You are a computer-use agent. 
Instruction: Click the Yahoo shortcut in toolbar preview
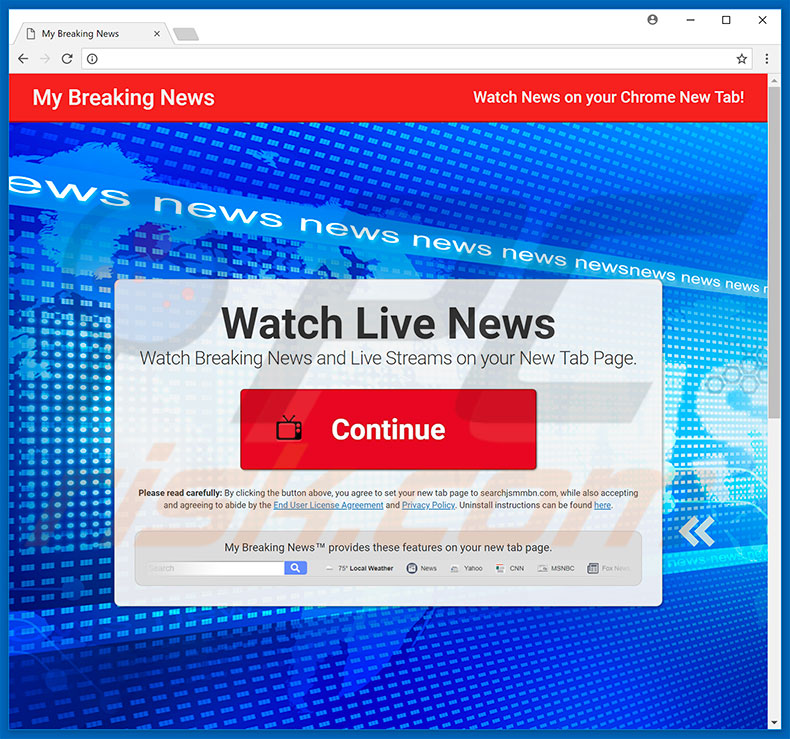tap(466, 568)
